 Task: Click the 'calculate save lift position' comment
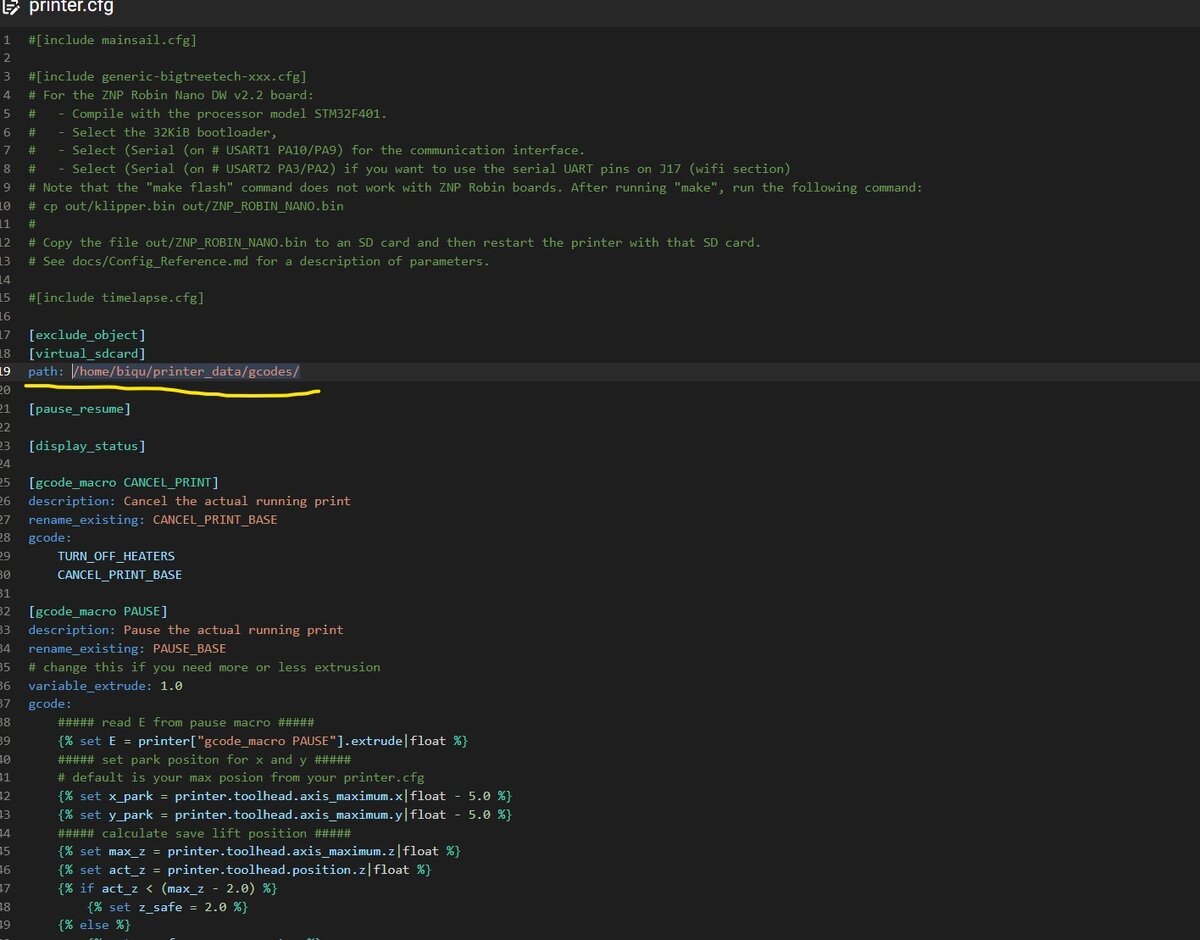[x=204, y=833]
